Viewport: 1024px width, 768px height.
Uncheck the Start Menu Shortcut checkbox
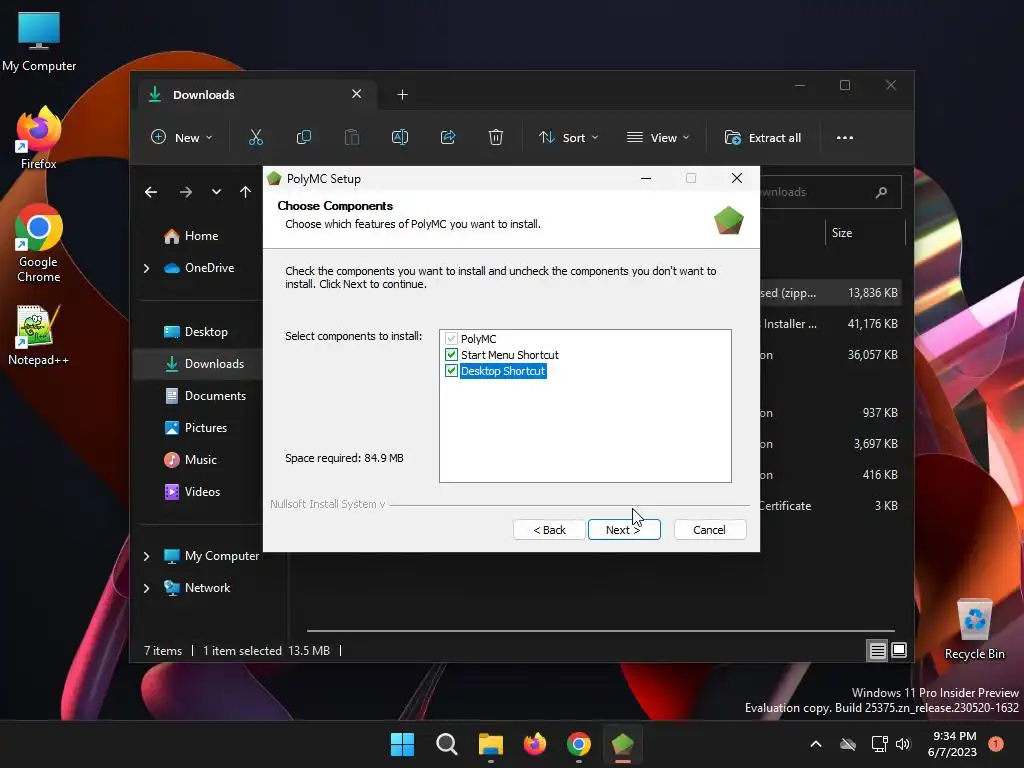tap(451, 355)
